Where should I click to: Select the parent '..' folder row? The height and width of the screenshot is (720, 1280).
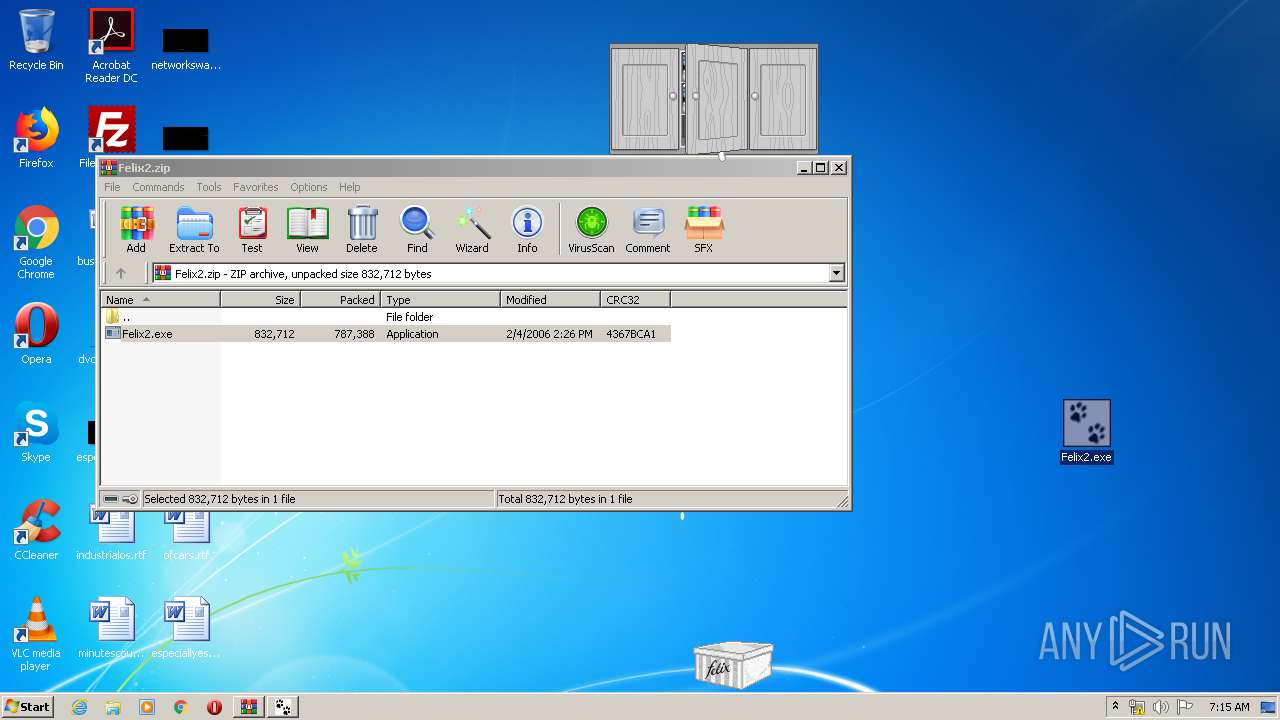pos(386,317)
